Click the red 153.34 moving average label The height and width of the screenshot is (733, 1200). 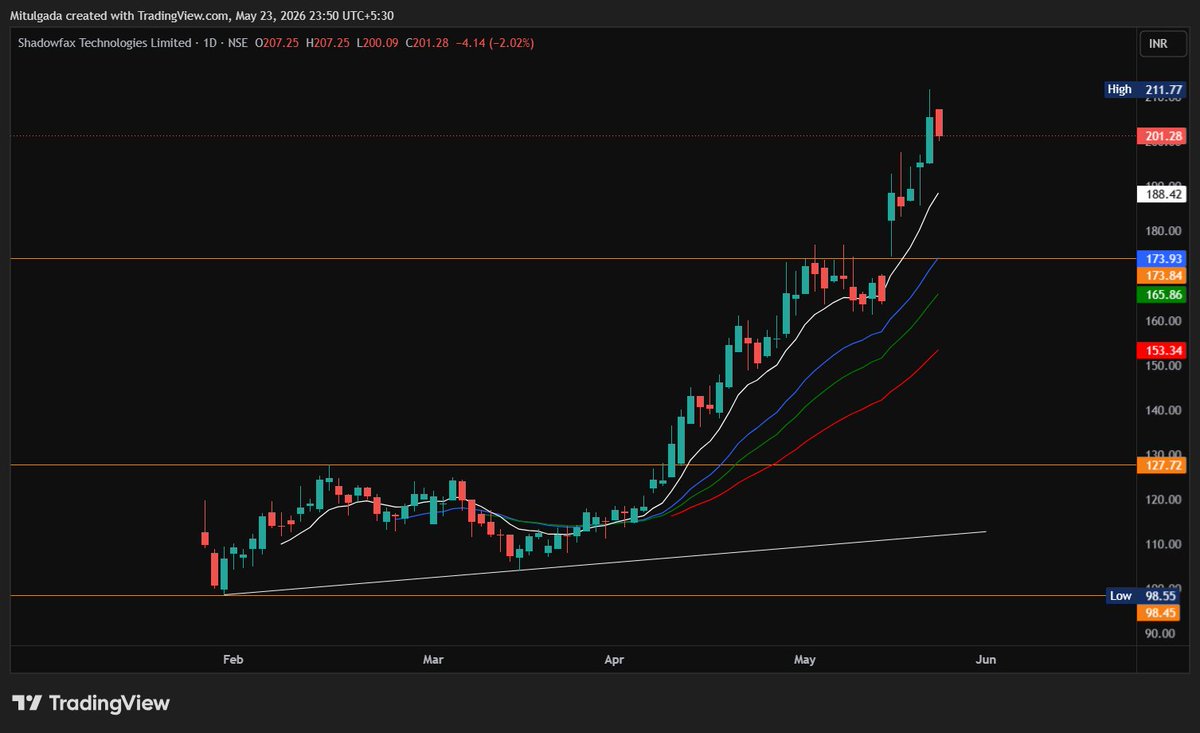1162,351
